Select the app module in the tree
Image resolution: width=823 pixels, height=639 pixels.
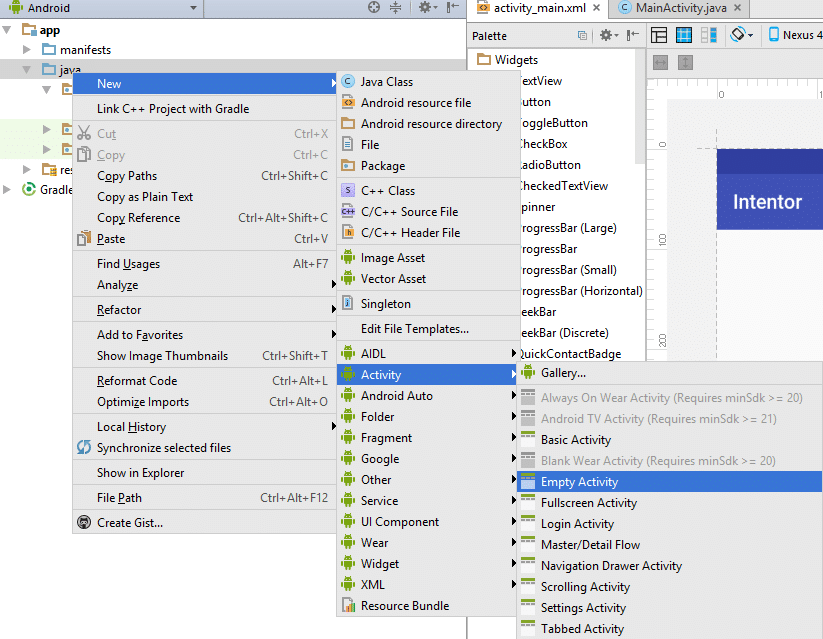coord(41,30)
